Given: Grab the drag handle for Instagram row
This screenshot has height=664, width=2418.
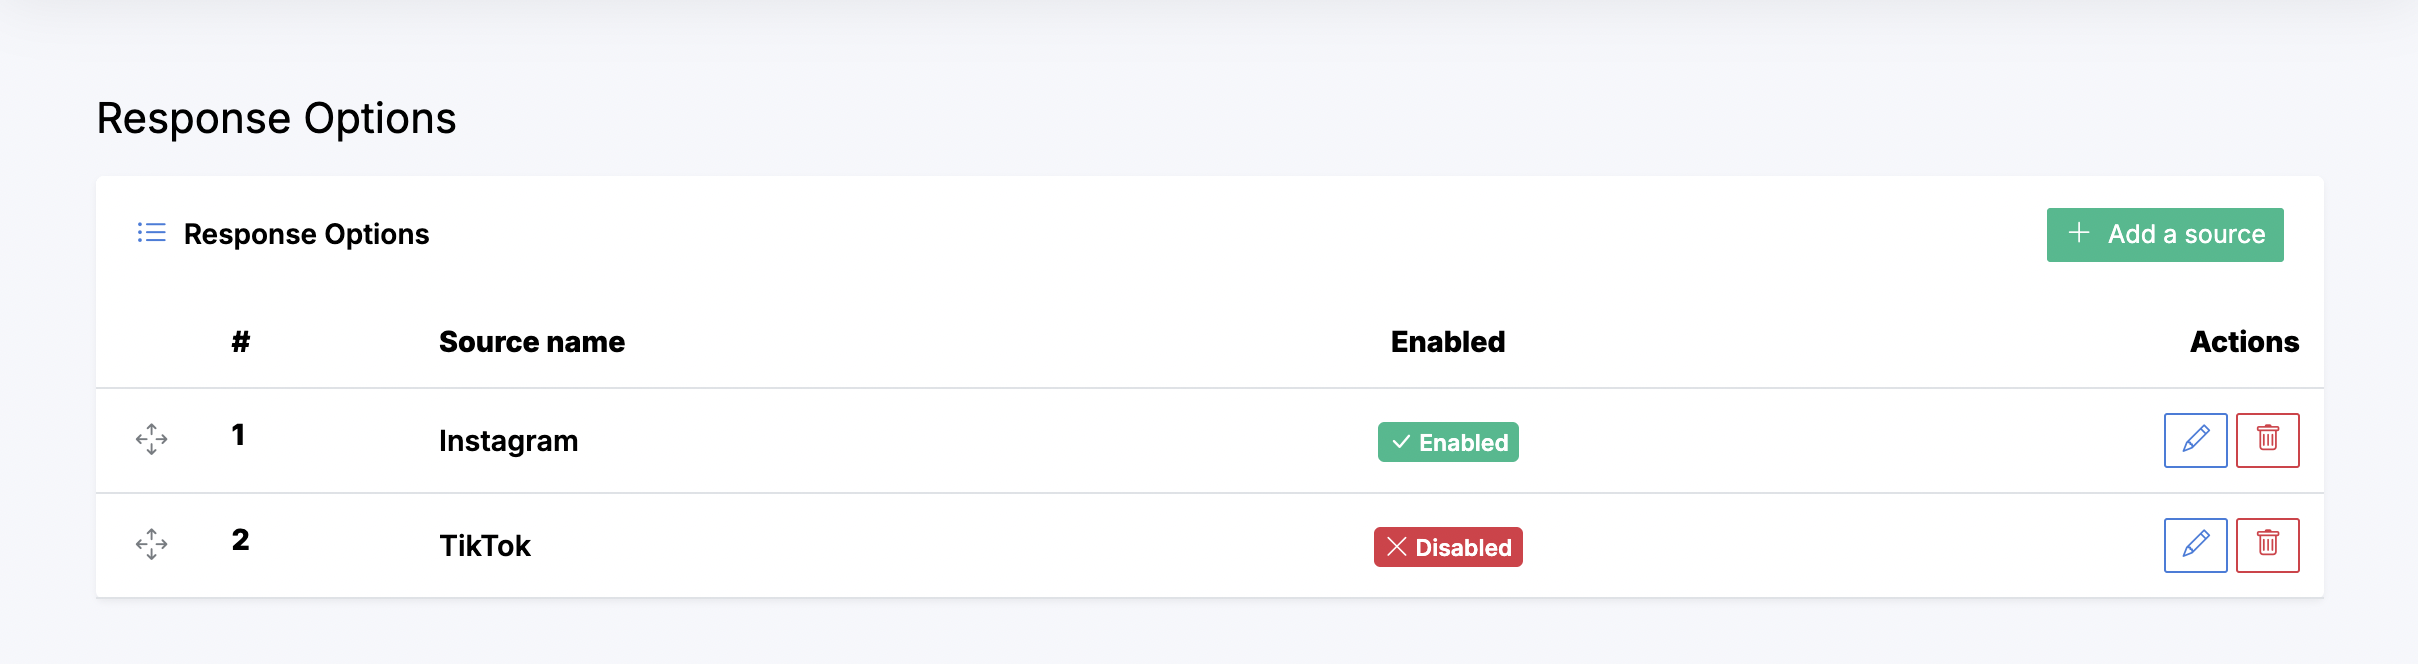Looking at the screenshot, I should pyautogui.click(x=152, y=439).
